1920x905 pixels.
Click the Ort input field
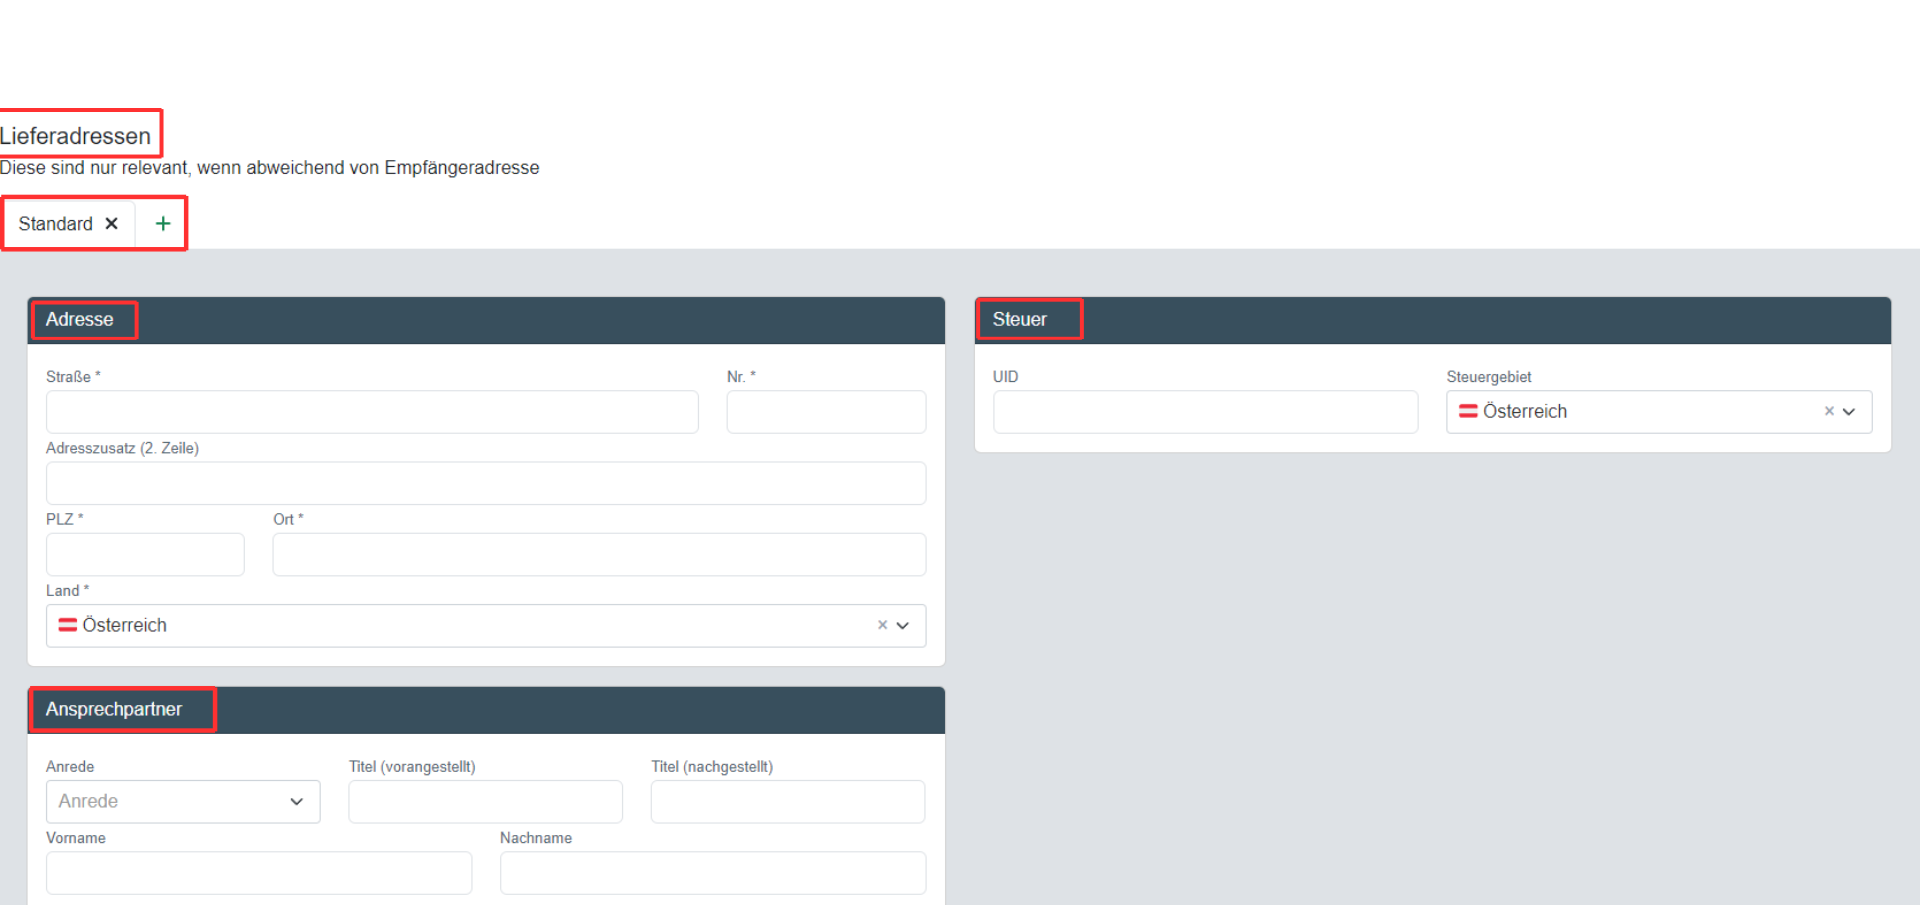pyautogui.click(x=599, y=554)
